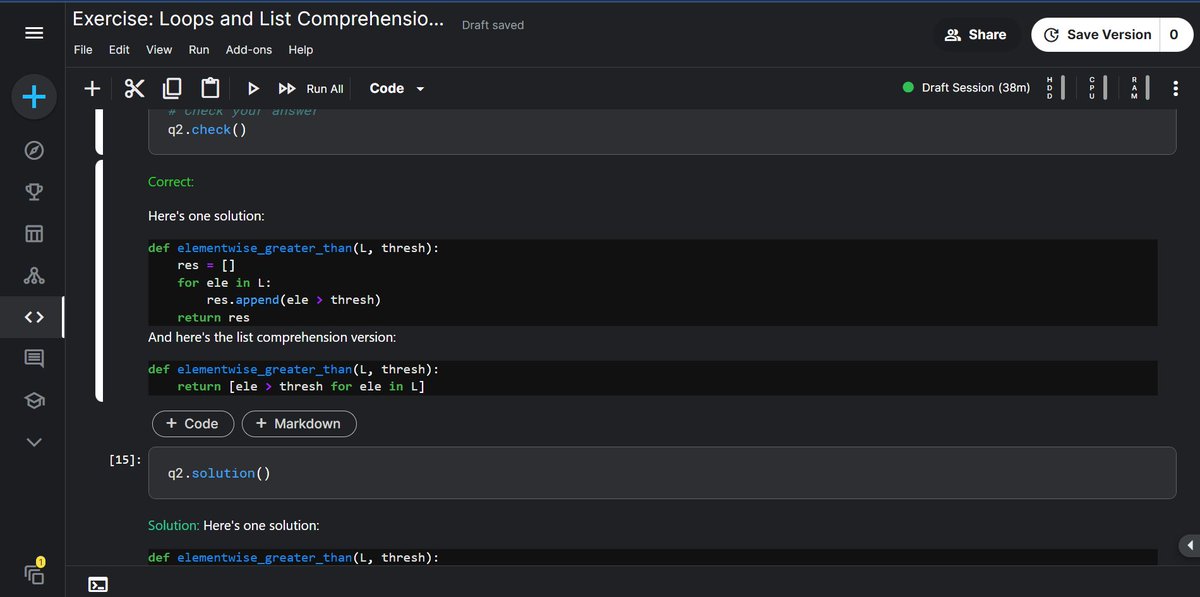Open Competitions trophy icon in sidebar
The height and width of the screenshot is (597, 1200).
point(33,193)
